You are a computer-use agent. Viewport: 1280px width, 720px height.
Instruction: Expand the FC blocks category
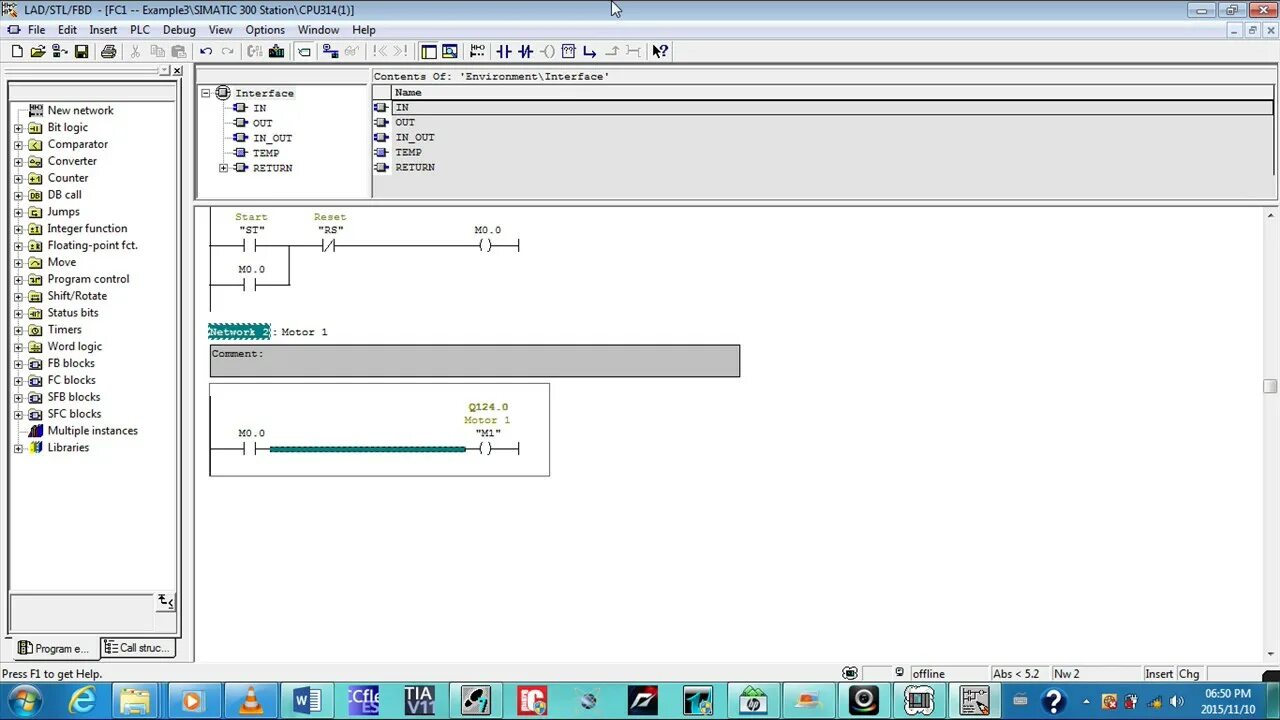[x=18, y=380]
